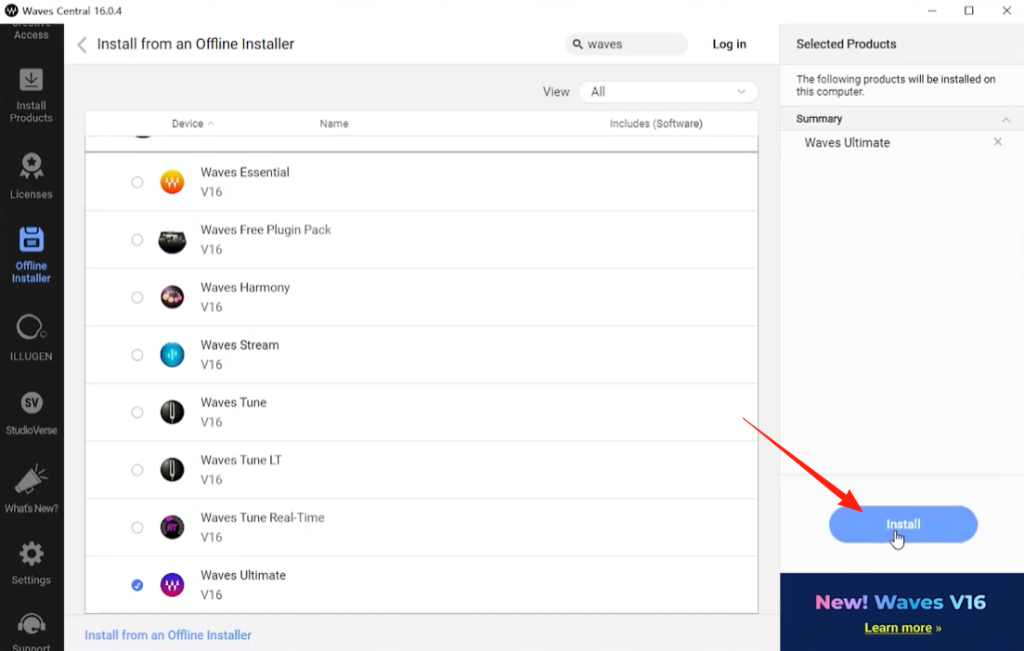Open the Support section
The height and width of the screenshot is (651, 1024).
(31, 632)
